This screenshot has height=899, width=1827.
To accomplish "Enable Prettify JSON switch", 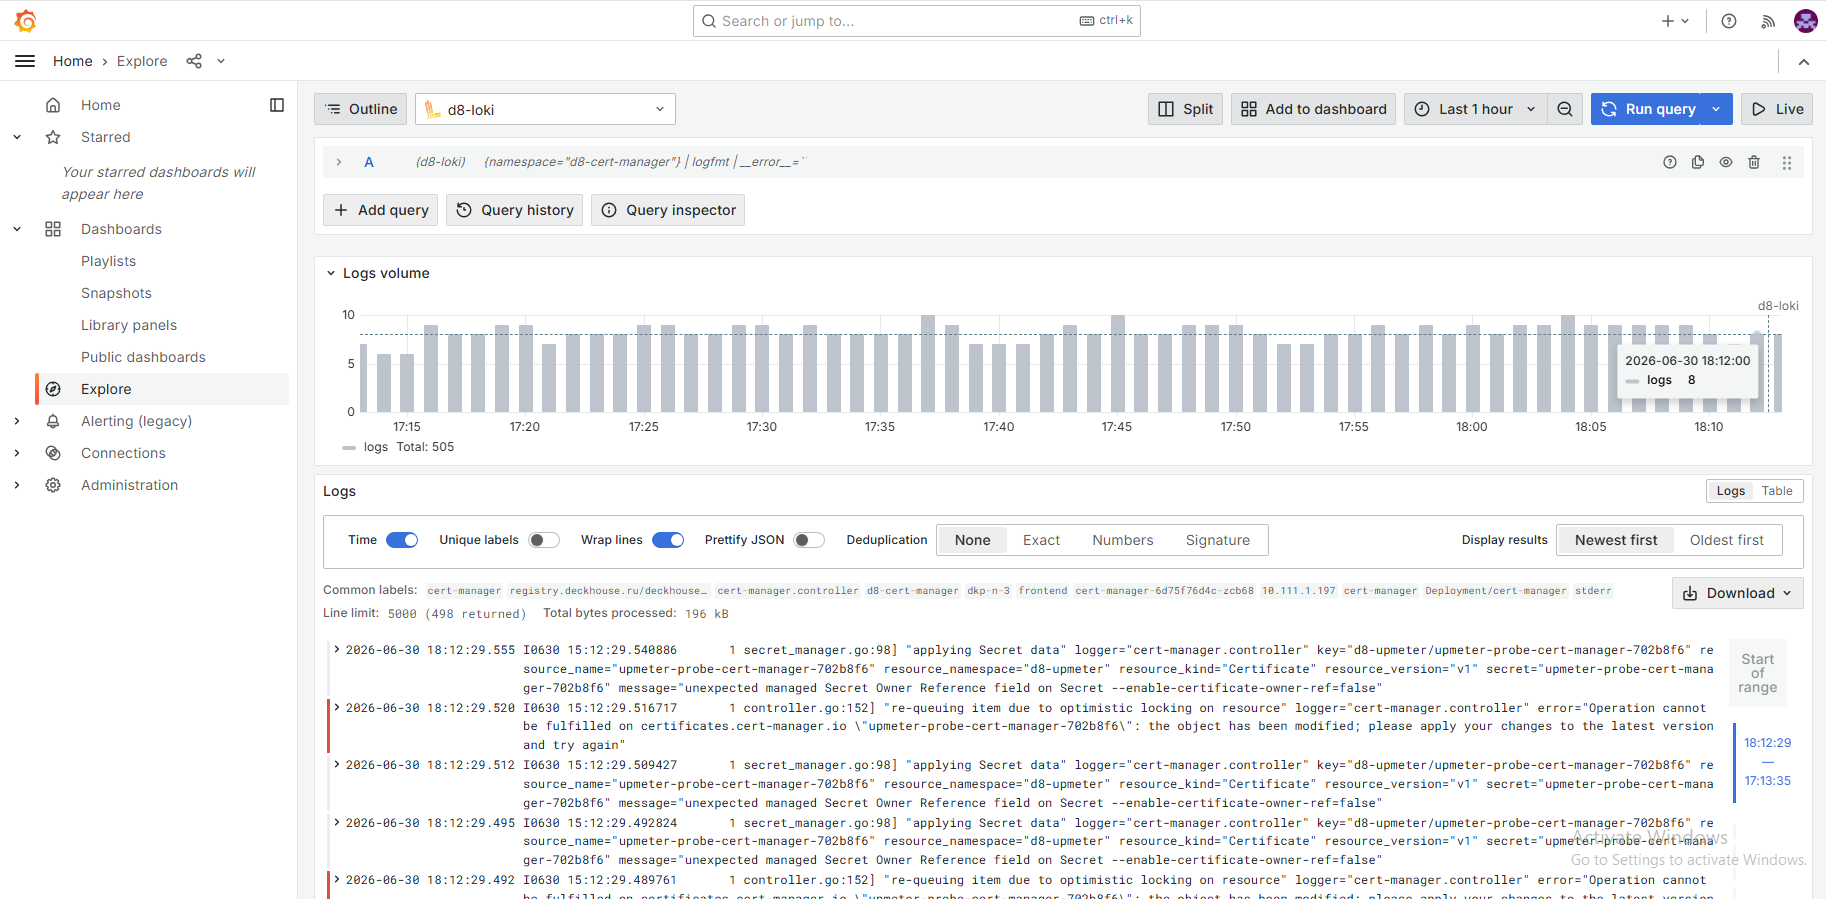I will point(809,540).
